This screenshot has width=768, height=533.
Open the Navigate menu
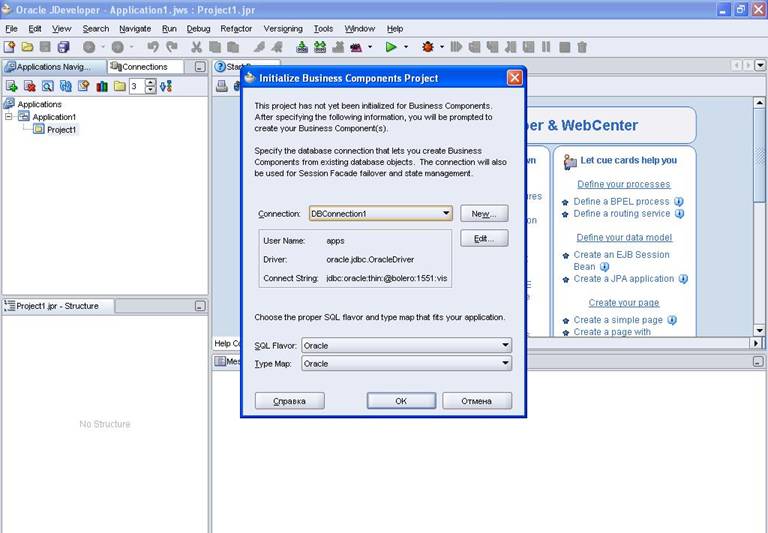[x=135, y=28]
